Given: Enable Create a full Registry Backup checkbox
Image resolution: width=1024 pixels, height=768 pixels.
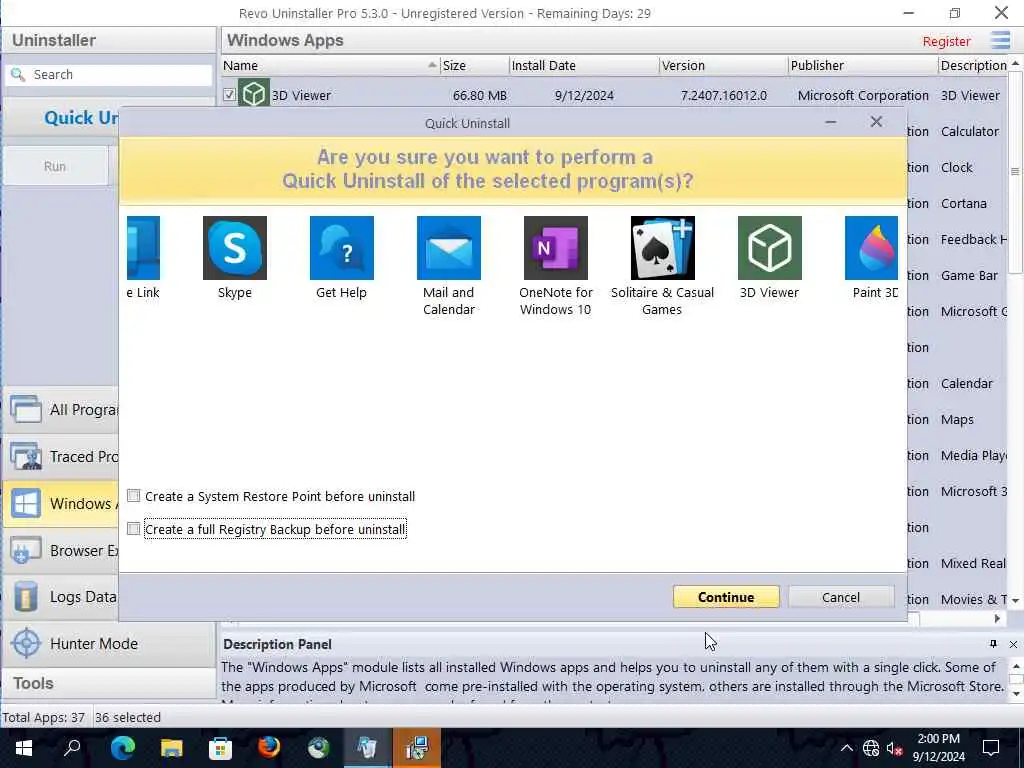Looking at the screenshot, I should 133,528.
